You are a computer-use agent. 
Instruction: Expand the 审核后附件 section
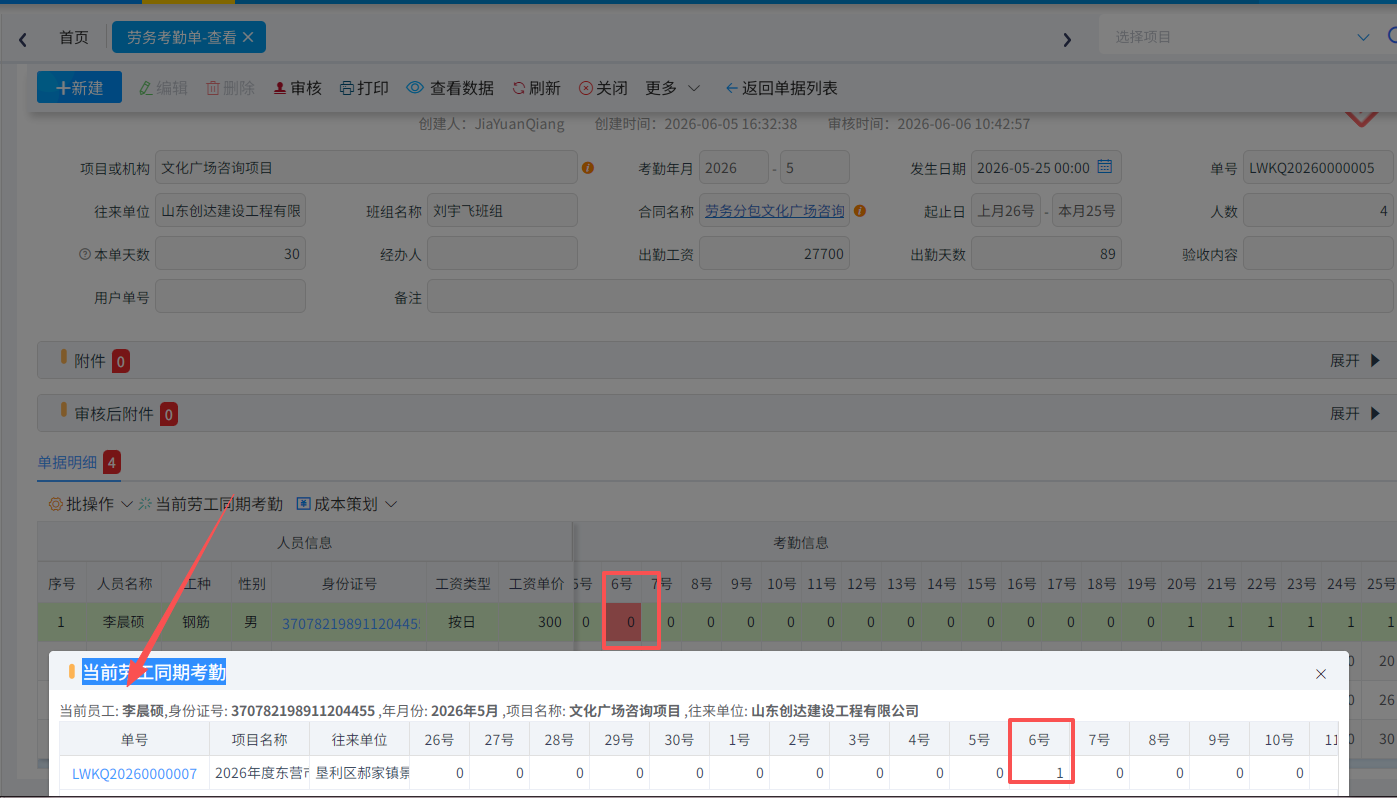click(1354, 413)
